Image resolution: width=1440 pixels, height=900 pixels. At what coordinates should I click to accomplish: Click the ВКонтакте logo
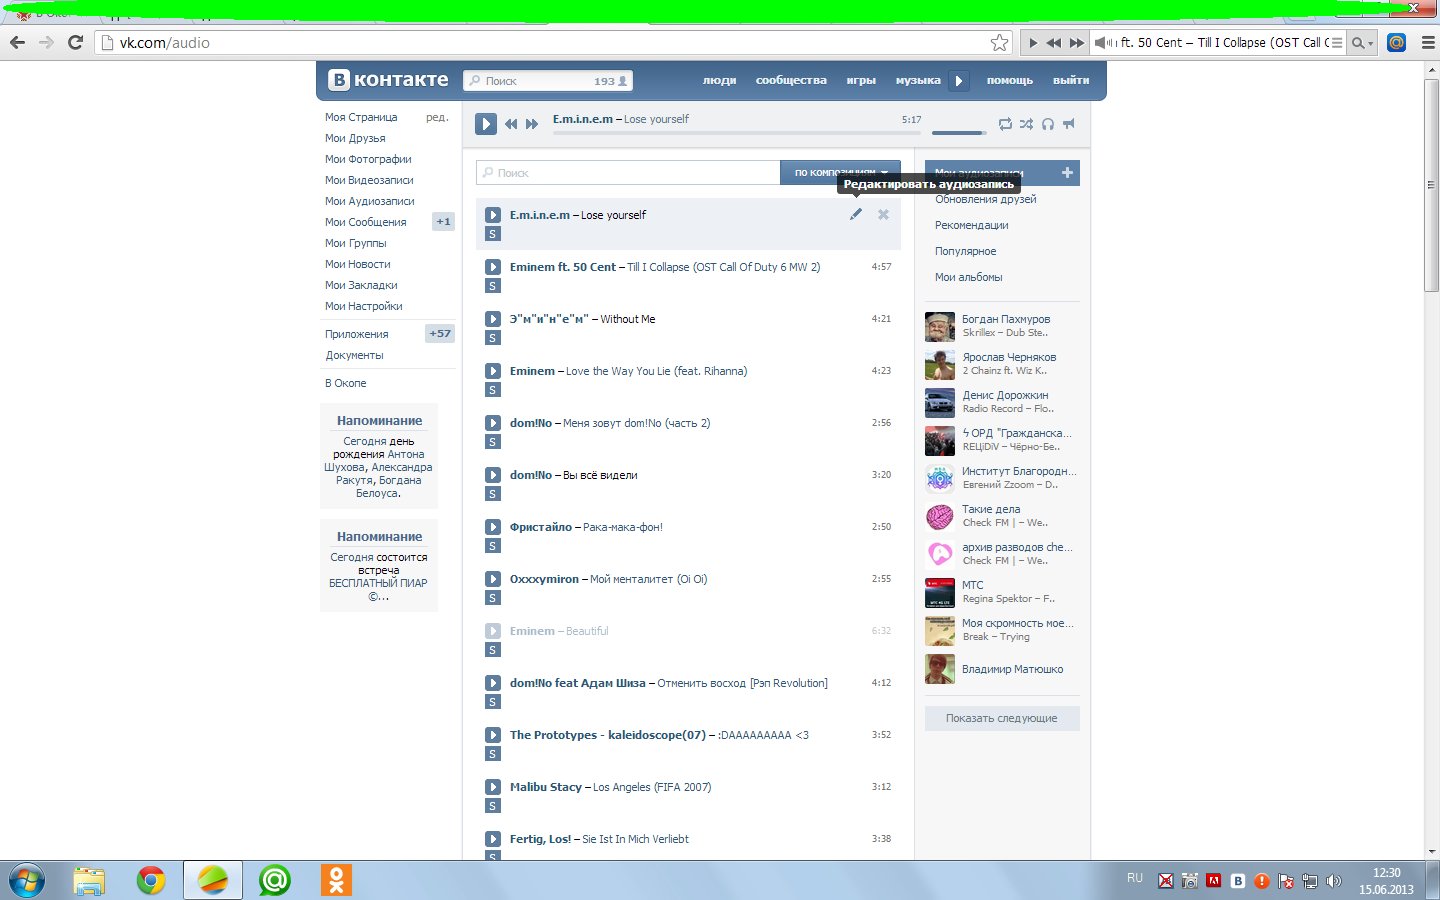click(x=389, y=80)
